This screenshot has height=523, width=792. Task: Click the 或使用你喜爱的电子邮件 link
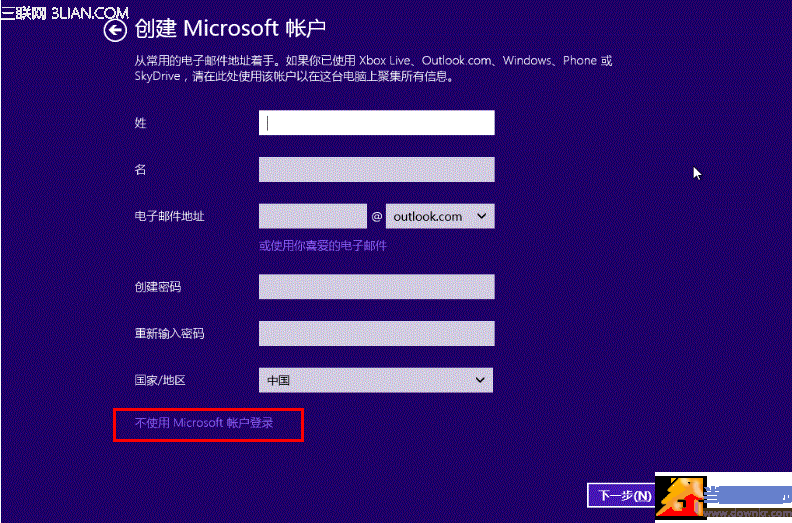[323, 246]
